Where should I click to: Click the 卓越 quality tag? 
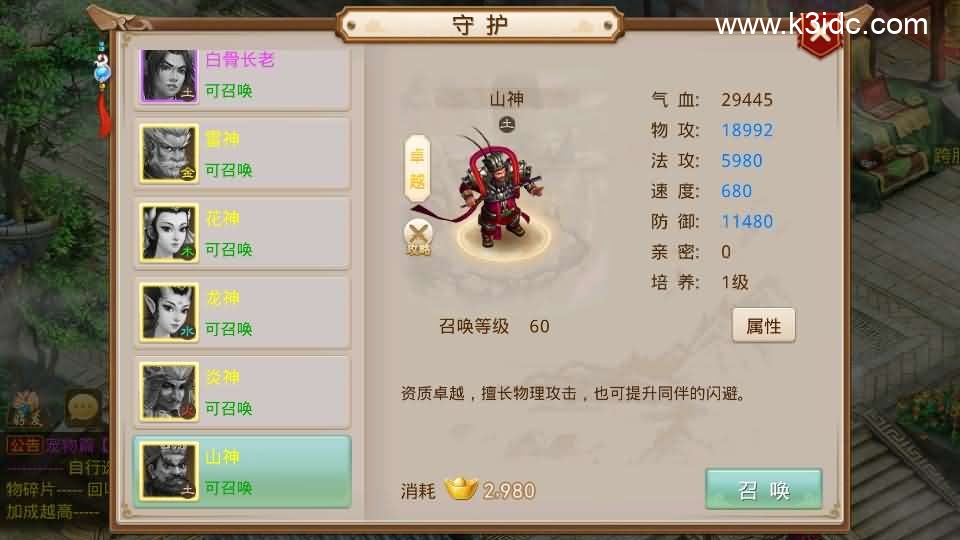[418, 169]
